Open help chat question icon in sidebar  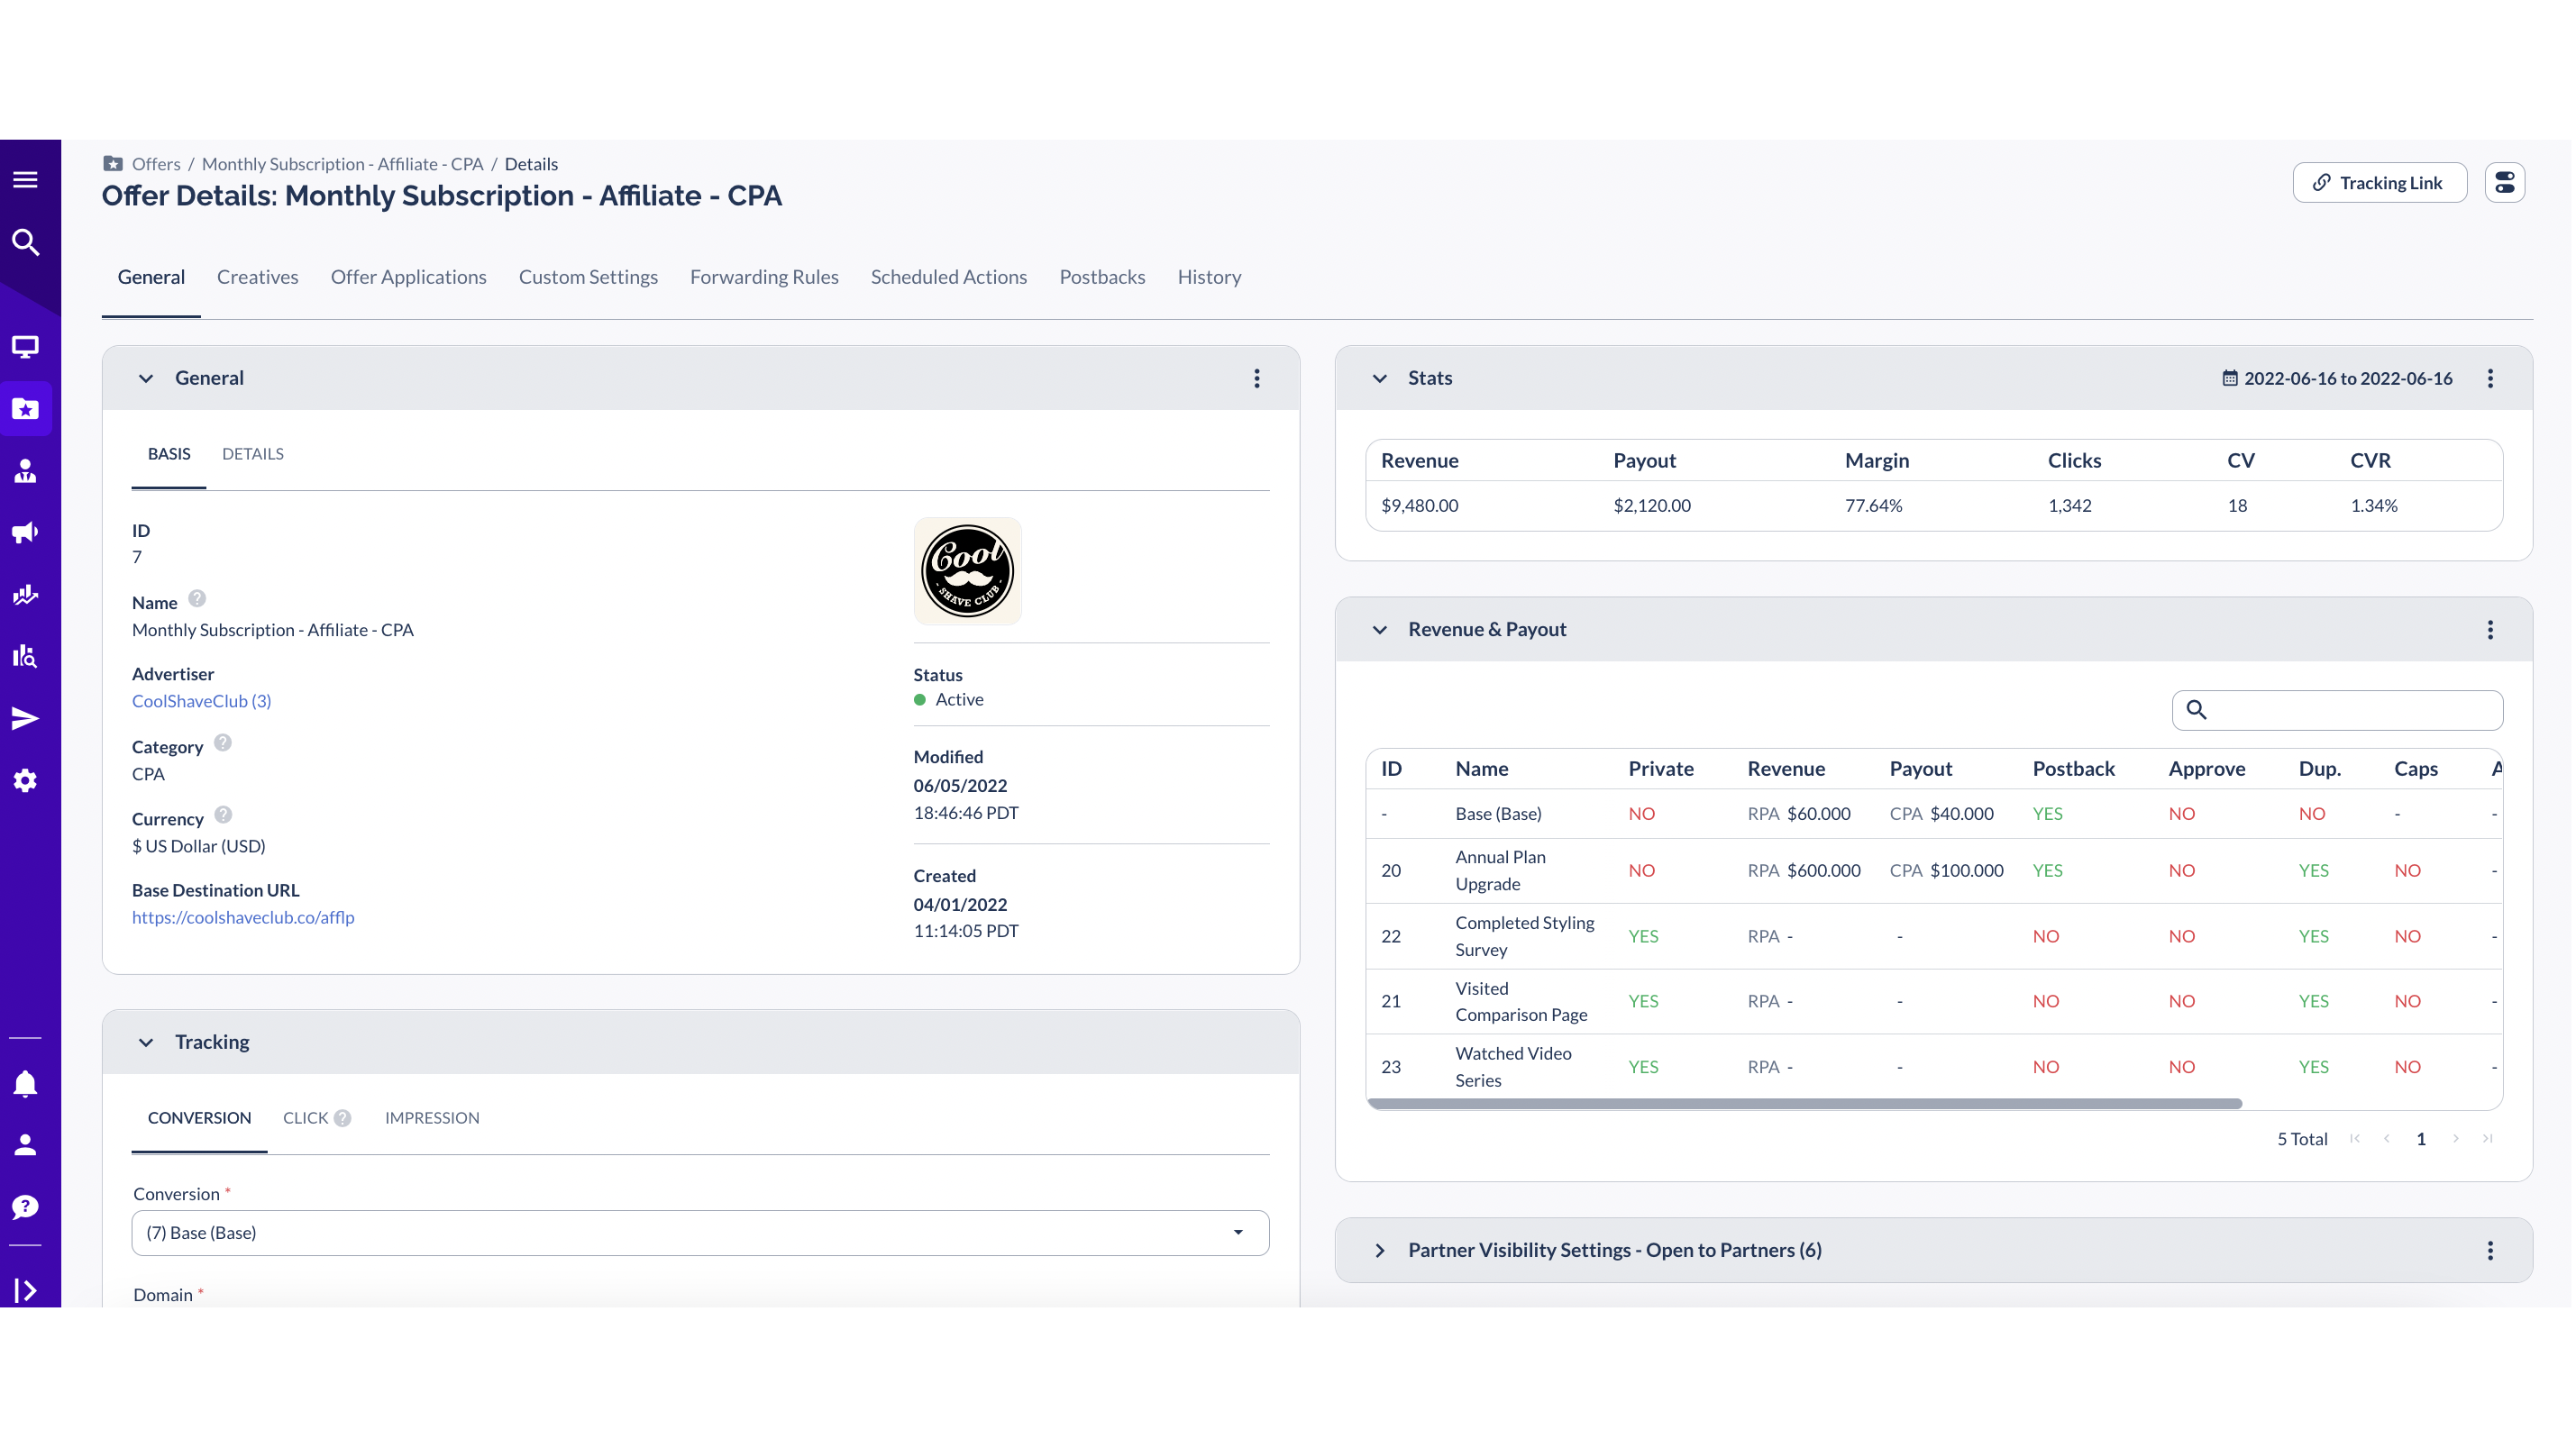coord(25,1207)
